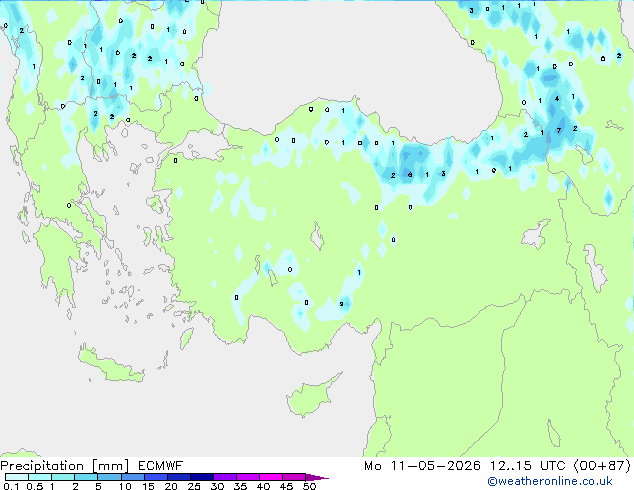Click the "(00+87)" forecast offset text
634x490 pixels.
[x=602, y=466]
